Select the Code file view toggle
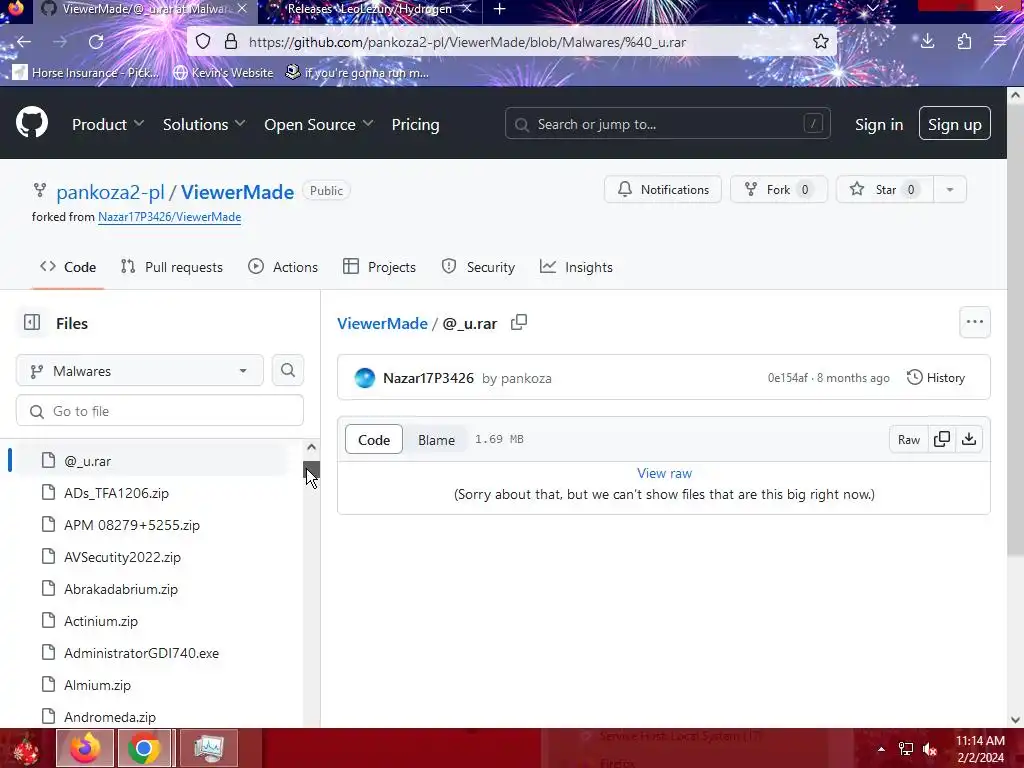 [374, 440]
